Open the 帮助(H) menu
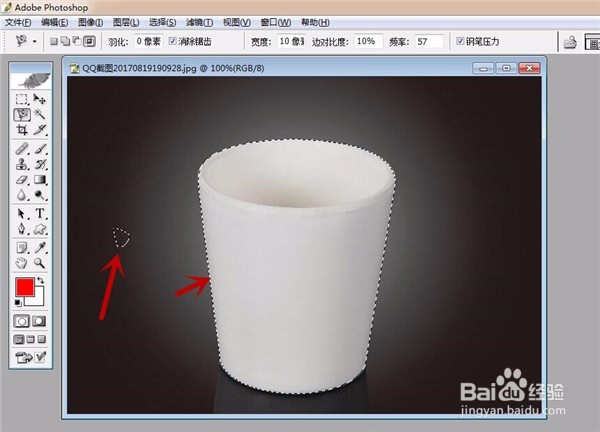 (315, 23)
